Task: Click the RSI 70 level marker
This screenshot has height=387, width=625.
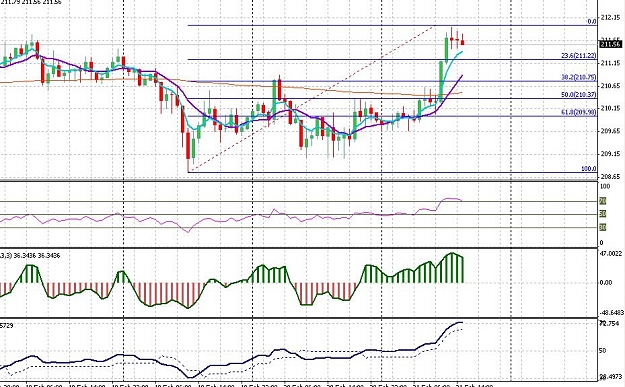Action: [x=603, y=201]
